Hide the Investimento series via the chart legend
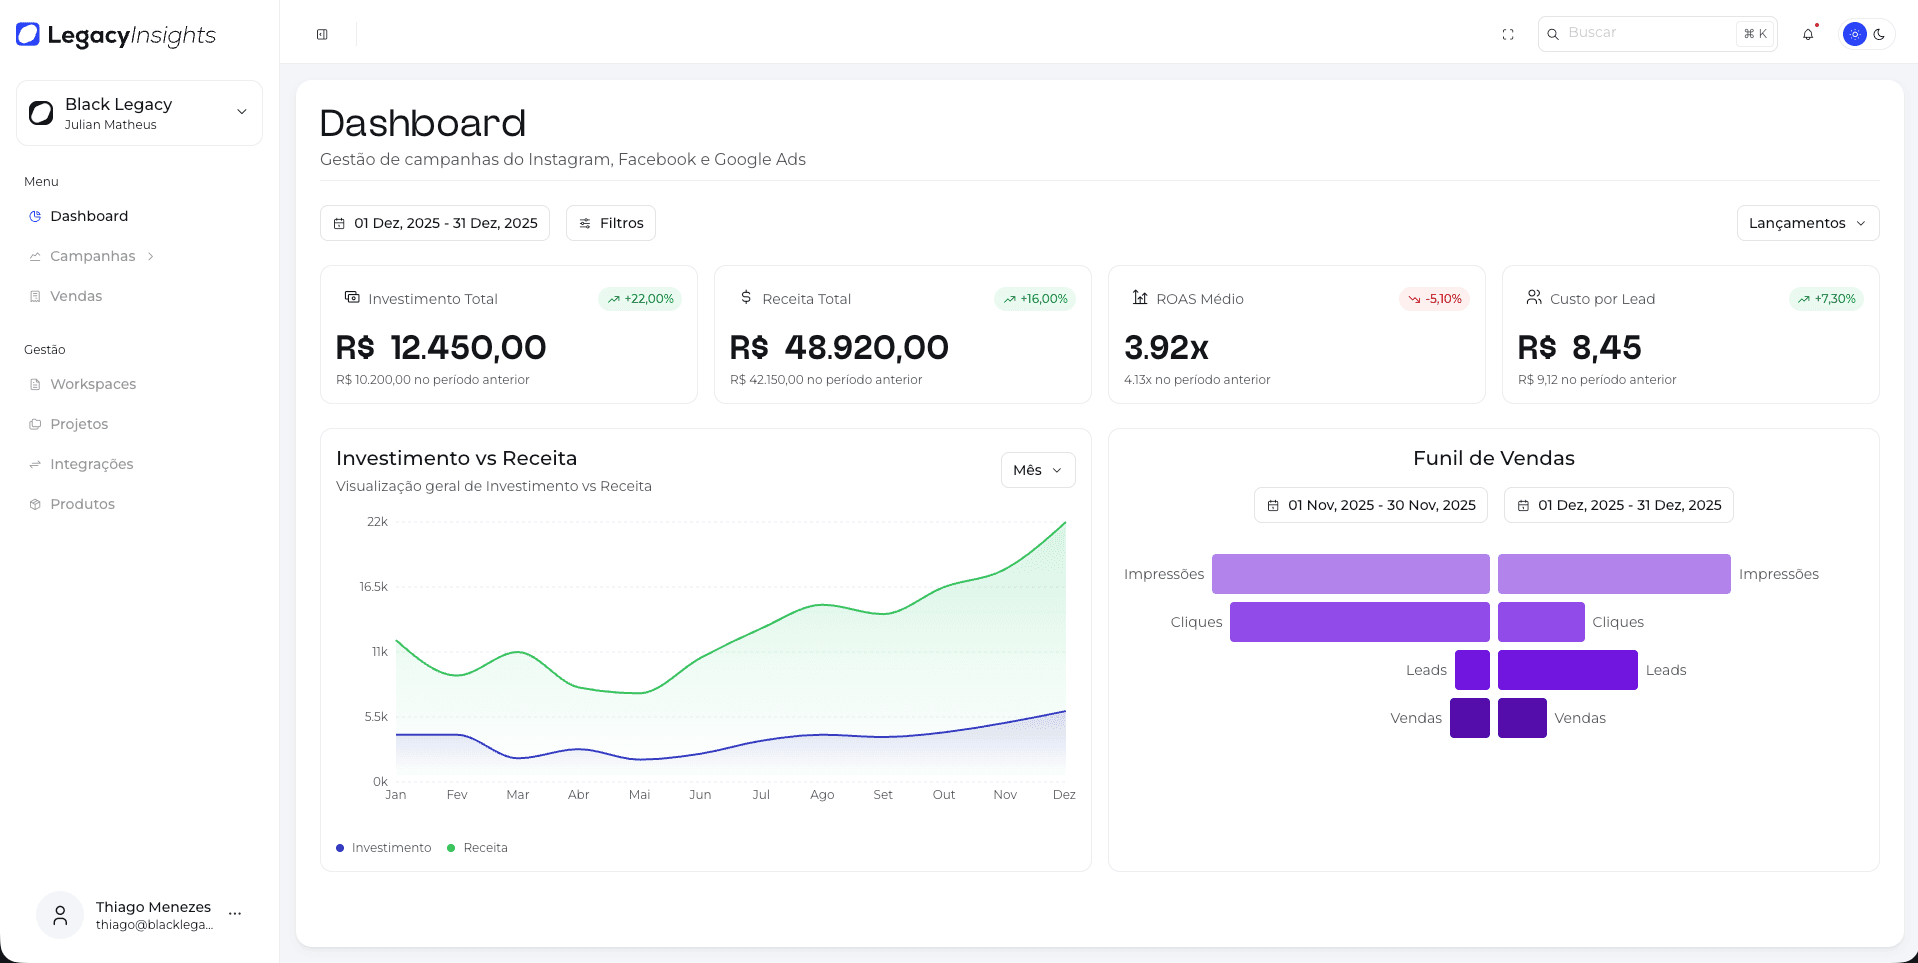Image resolution: width=1918 pixels, height=963 pixels. pyautogui.click(x=383, y=847)
